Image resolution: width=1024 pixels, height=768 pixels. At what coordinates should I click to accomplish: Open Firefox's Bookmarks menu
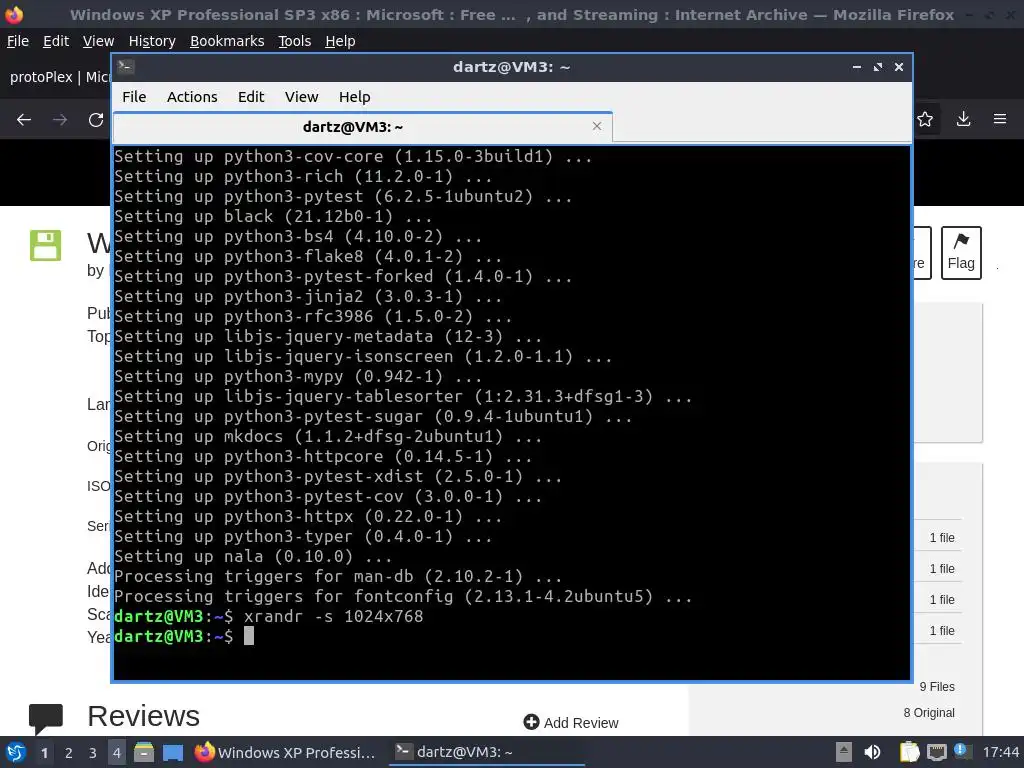click(x=227, y=41)
